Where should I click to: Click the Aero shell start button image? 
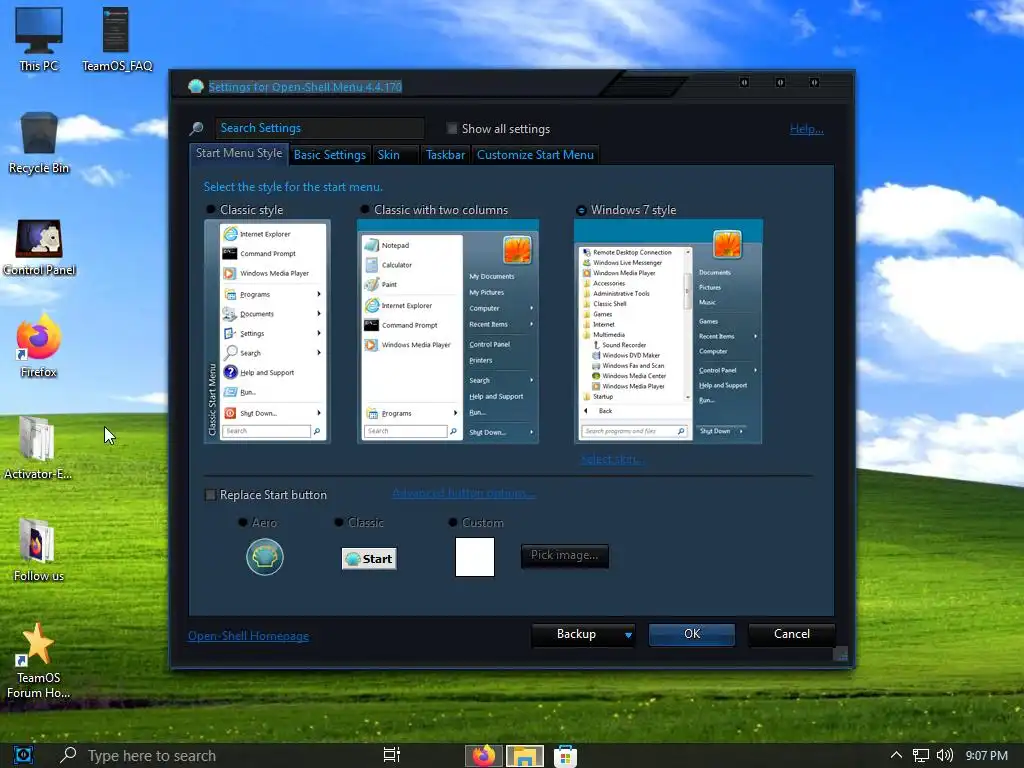point(264,557)
